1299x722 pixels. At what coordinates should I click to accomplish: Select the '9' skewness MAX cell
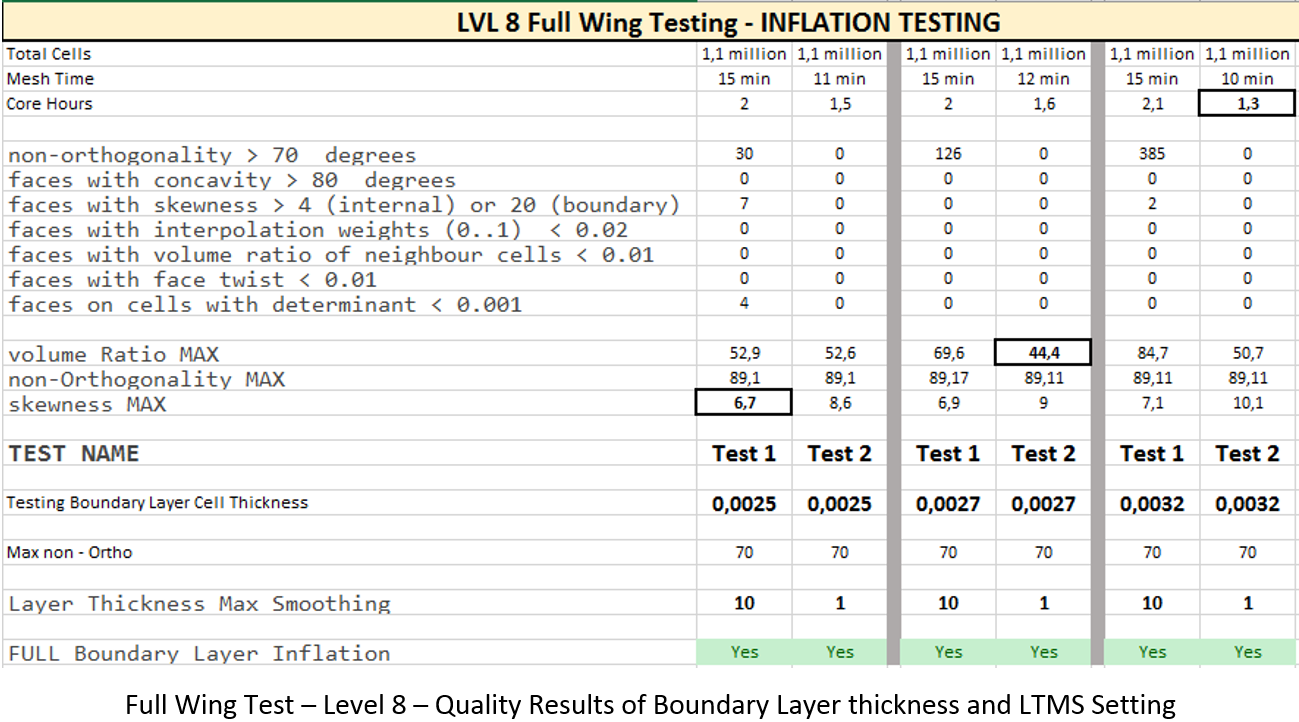[1043, 403]
